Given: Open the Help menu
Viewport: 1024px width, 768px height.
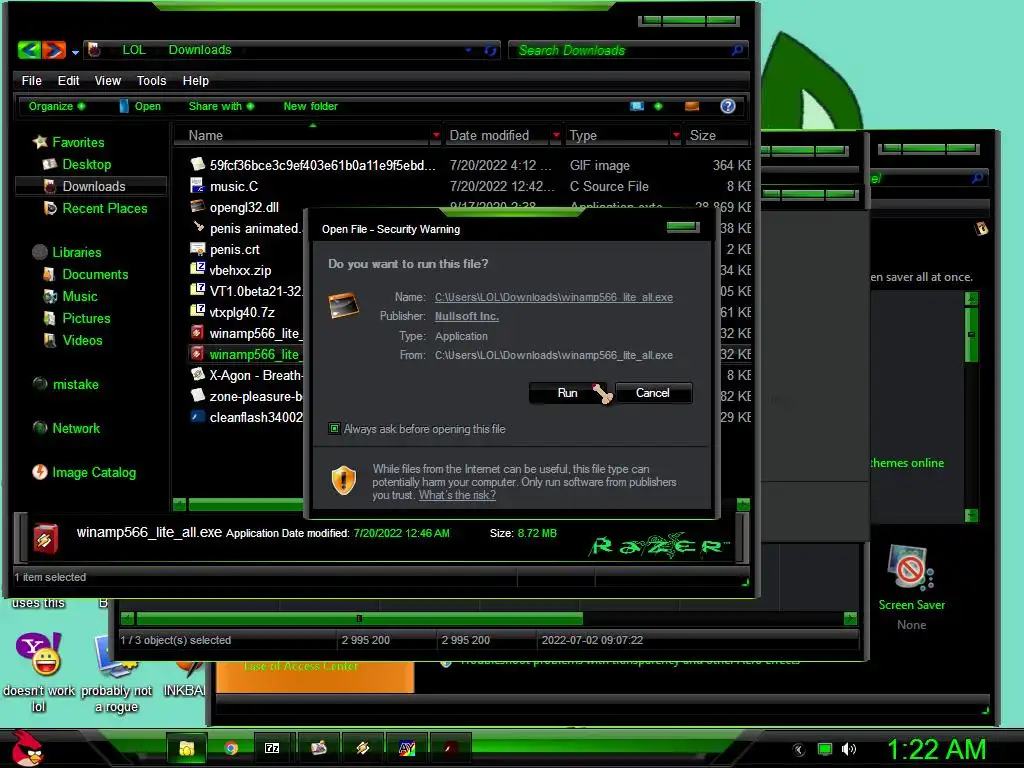Looking at the screenshot, I should [196, 80].
